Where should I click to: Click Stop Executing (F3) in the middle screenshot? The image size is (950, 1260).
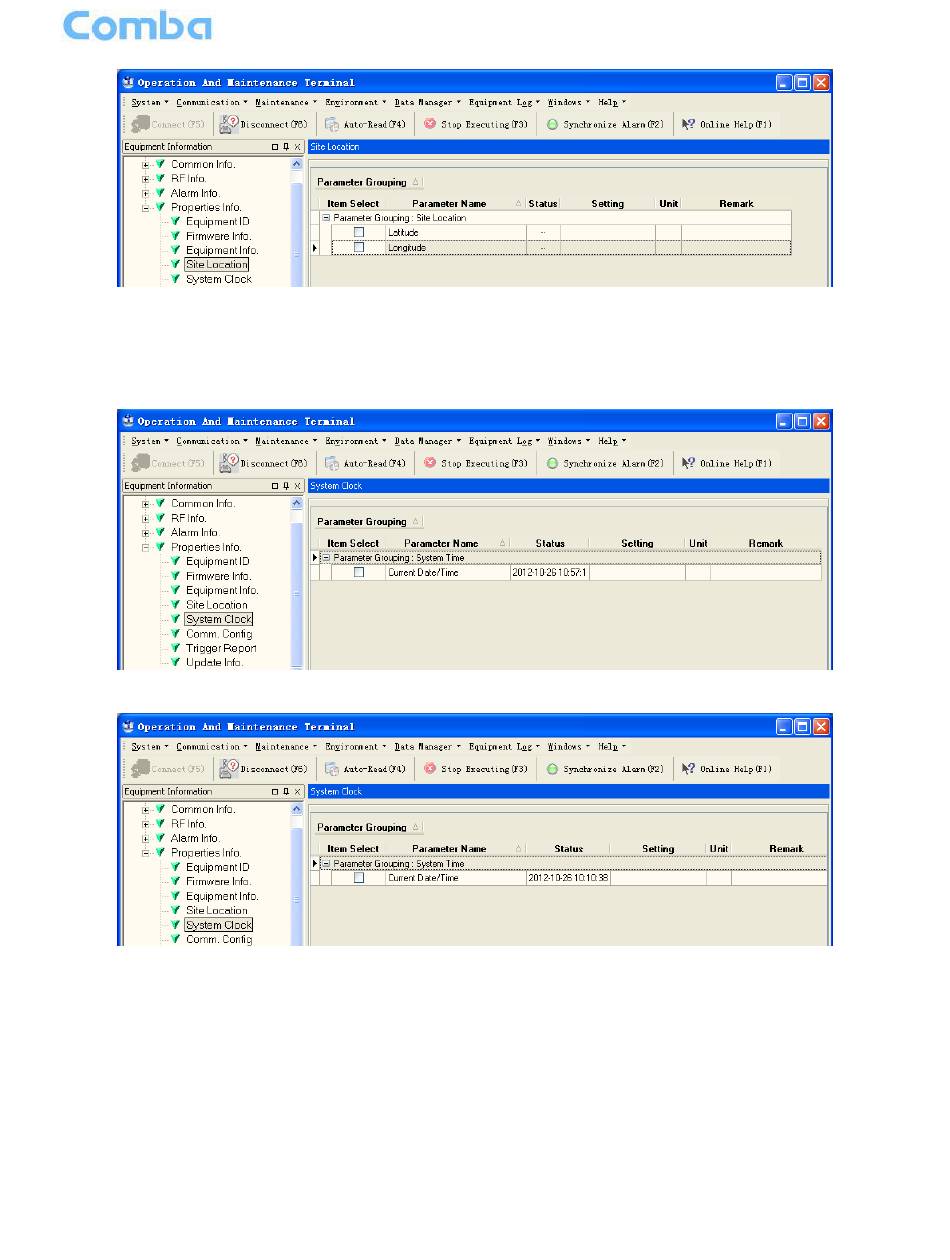(x=476, y=464)
